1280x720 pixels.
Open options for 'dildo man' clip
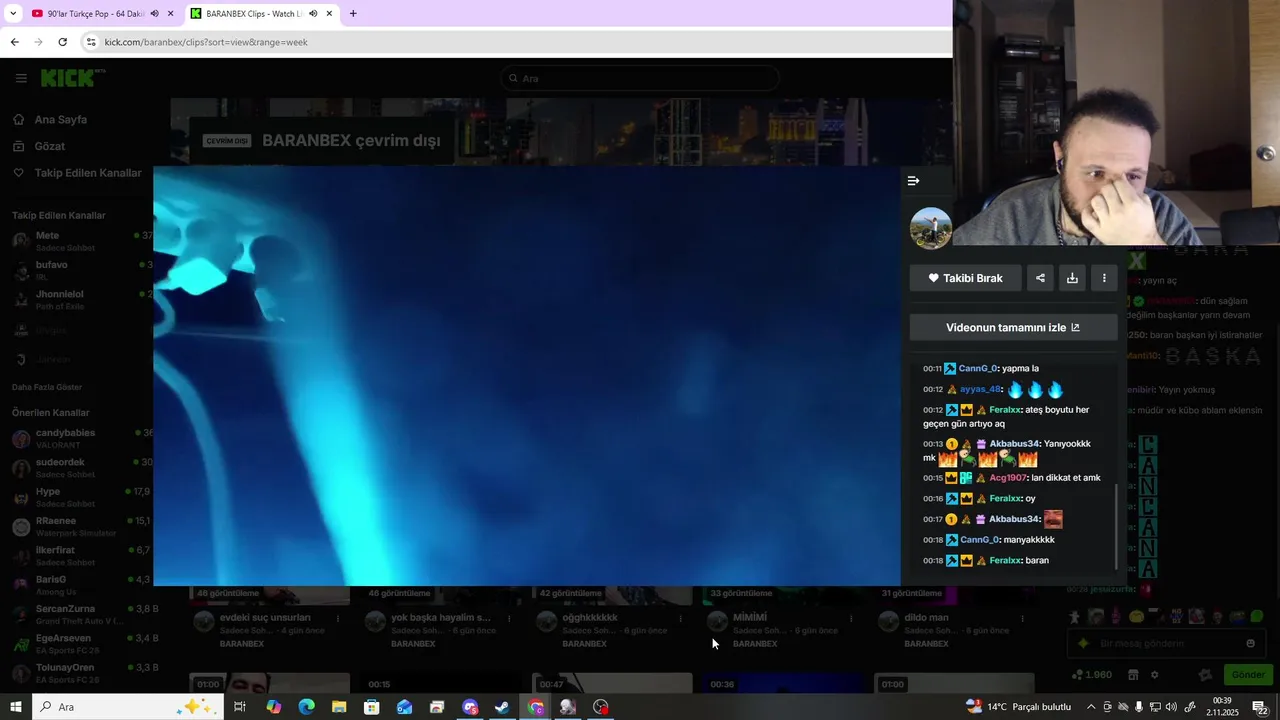click(x=1022, y=618)
